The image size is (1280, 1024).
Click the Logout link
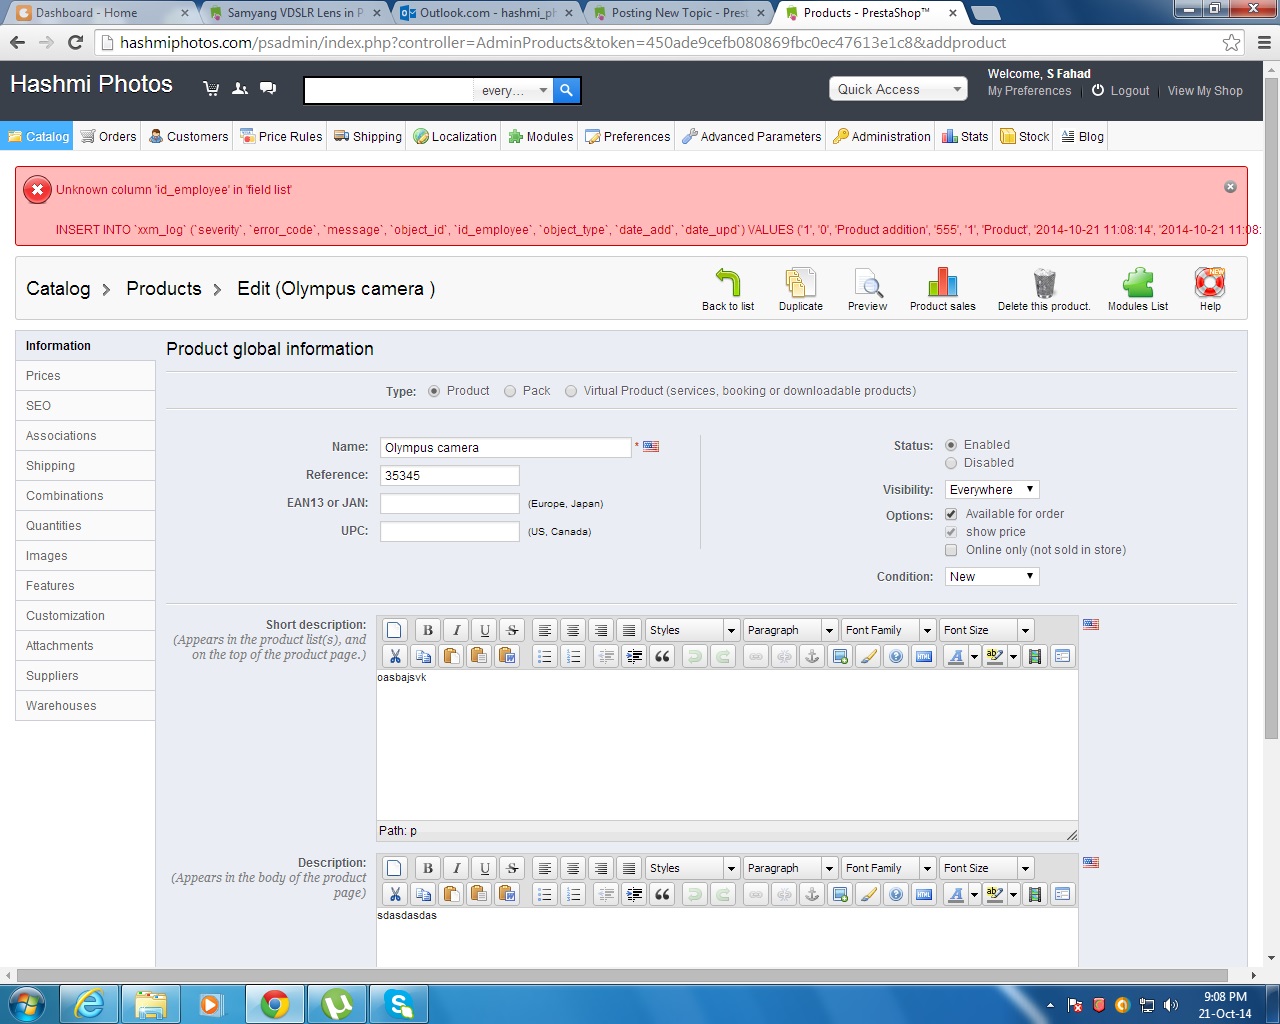click(x=1120, y=91)
